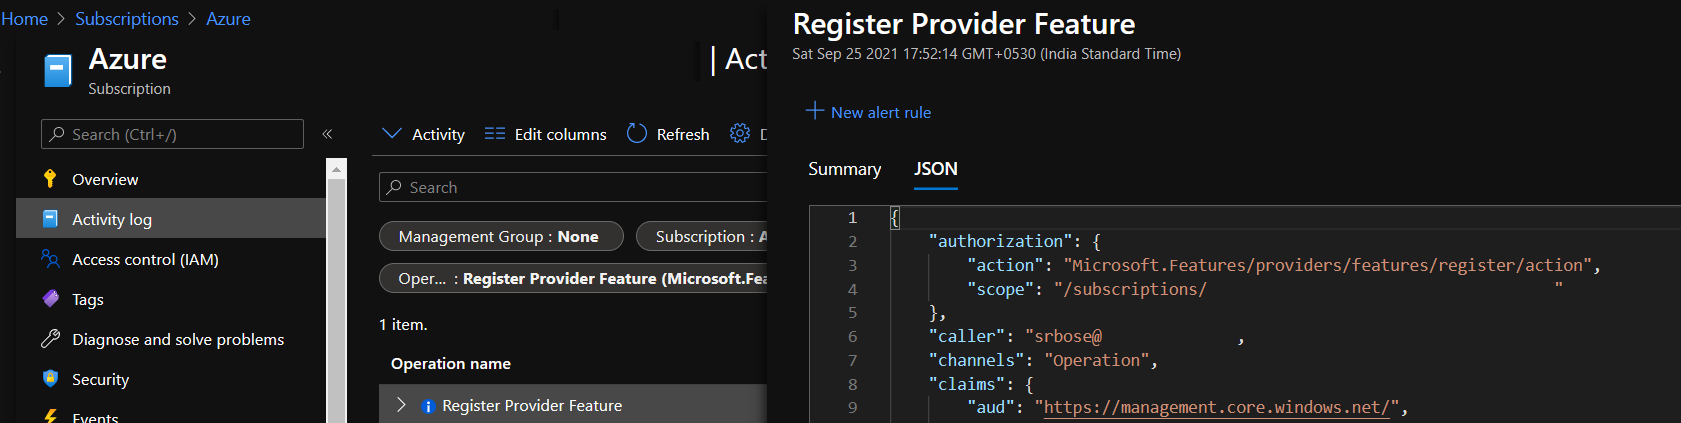Click the JSON "claims" line
The width and height of the screenshot is (1681, 423).
[980, 384]
